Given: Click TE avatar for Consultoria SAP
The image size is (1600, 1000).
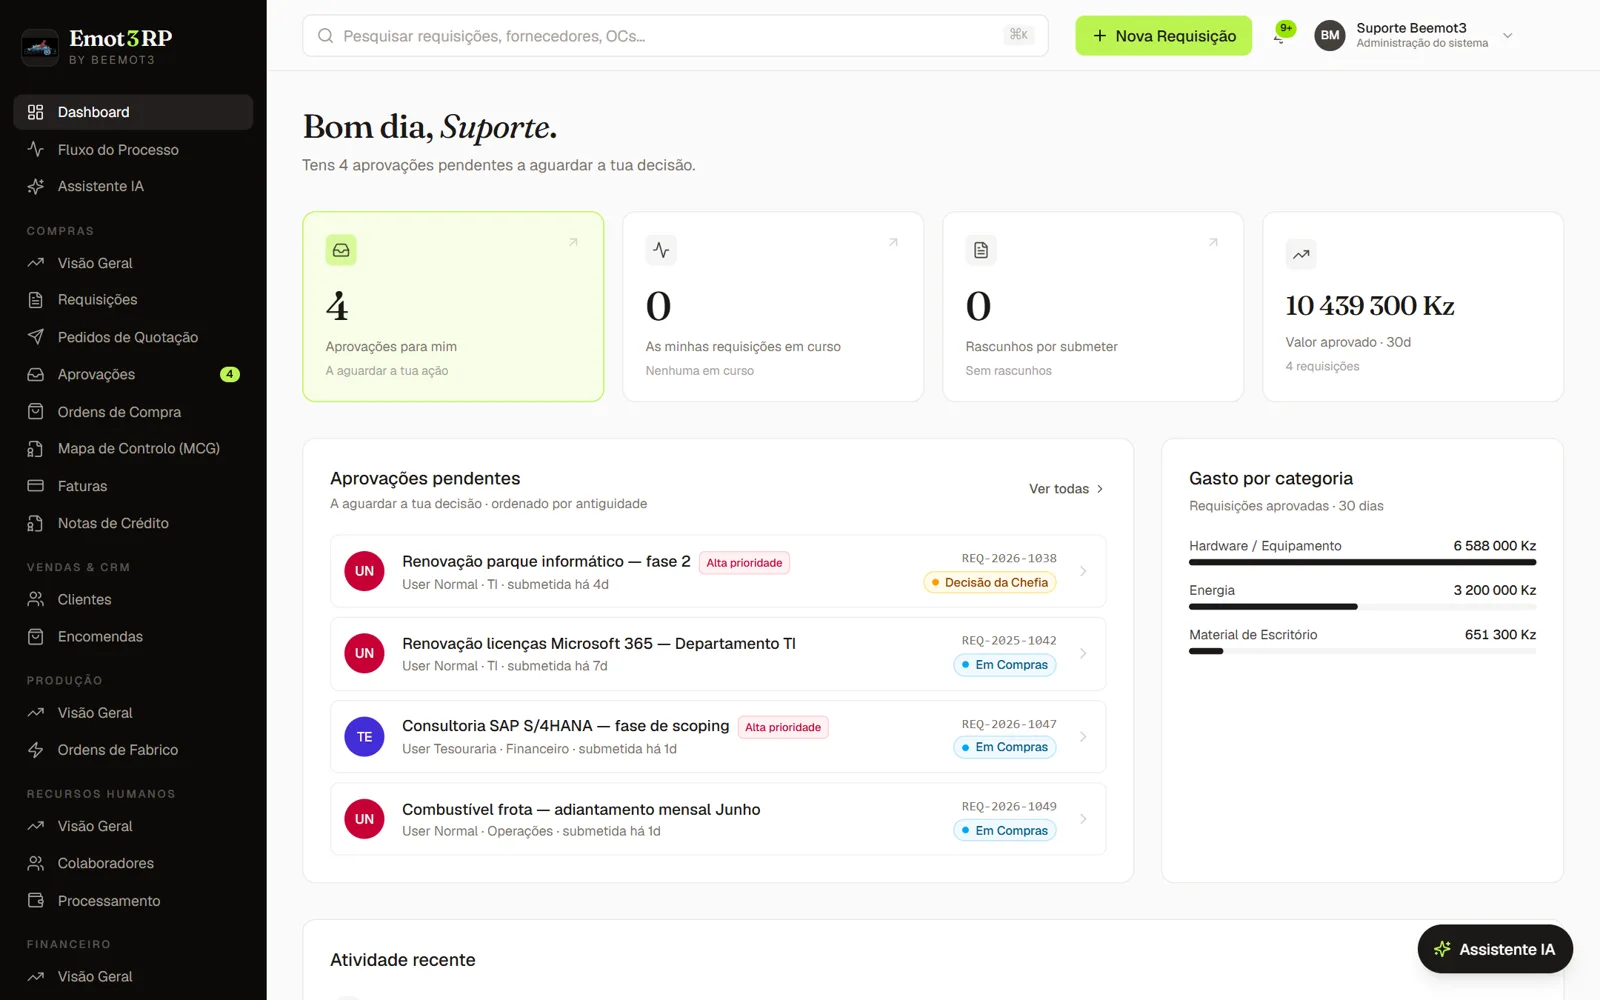Looking at the screenshot, I should pos(364,737).
